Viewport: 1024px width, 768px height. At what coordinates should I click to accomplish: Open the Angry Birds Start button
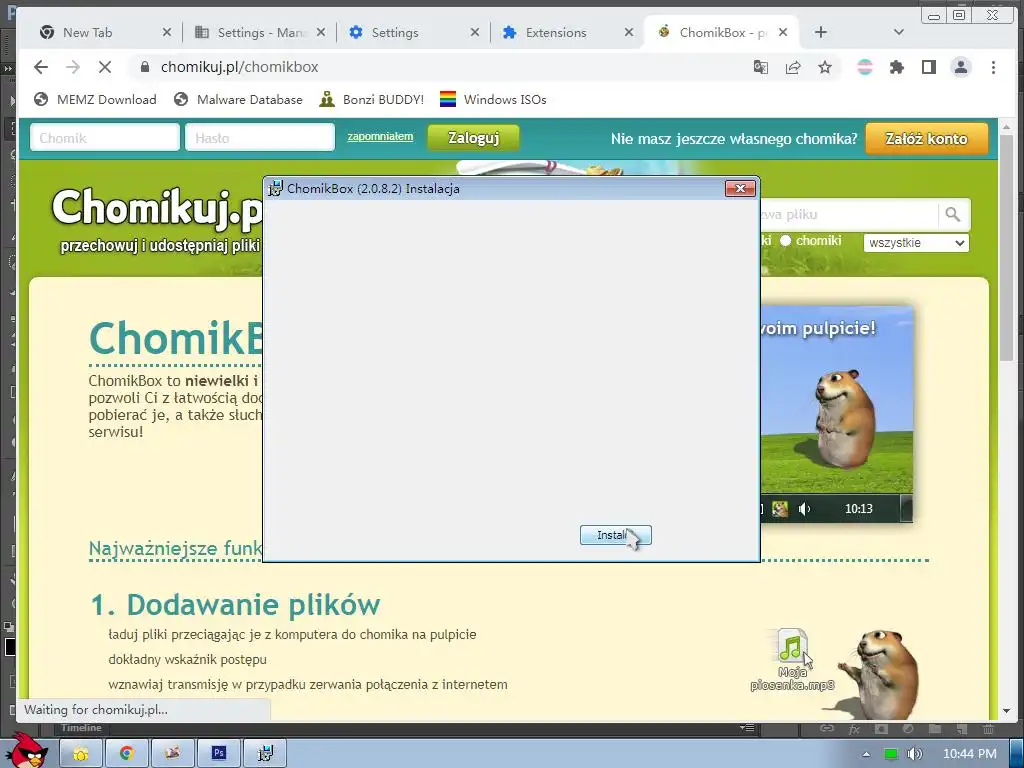pyautogui.click(x=29, y=751)
